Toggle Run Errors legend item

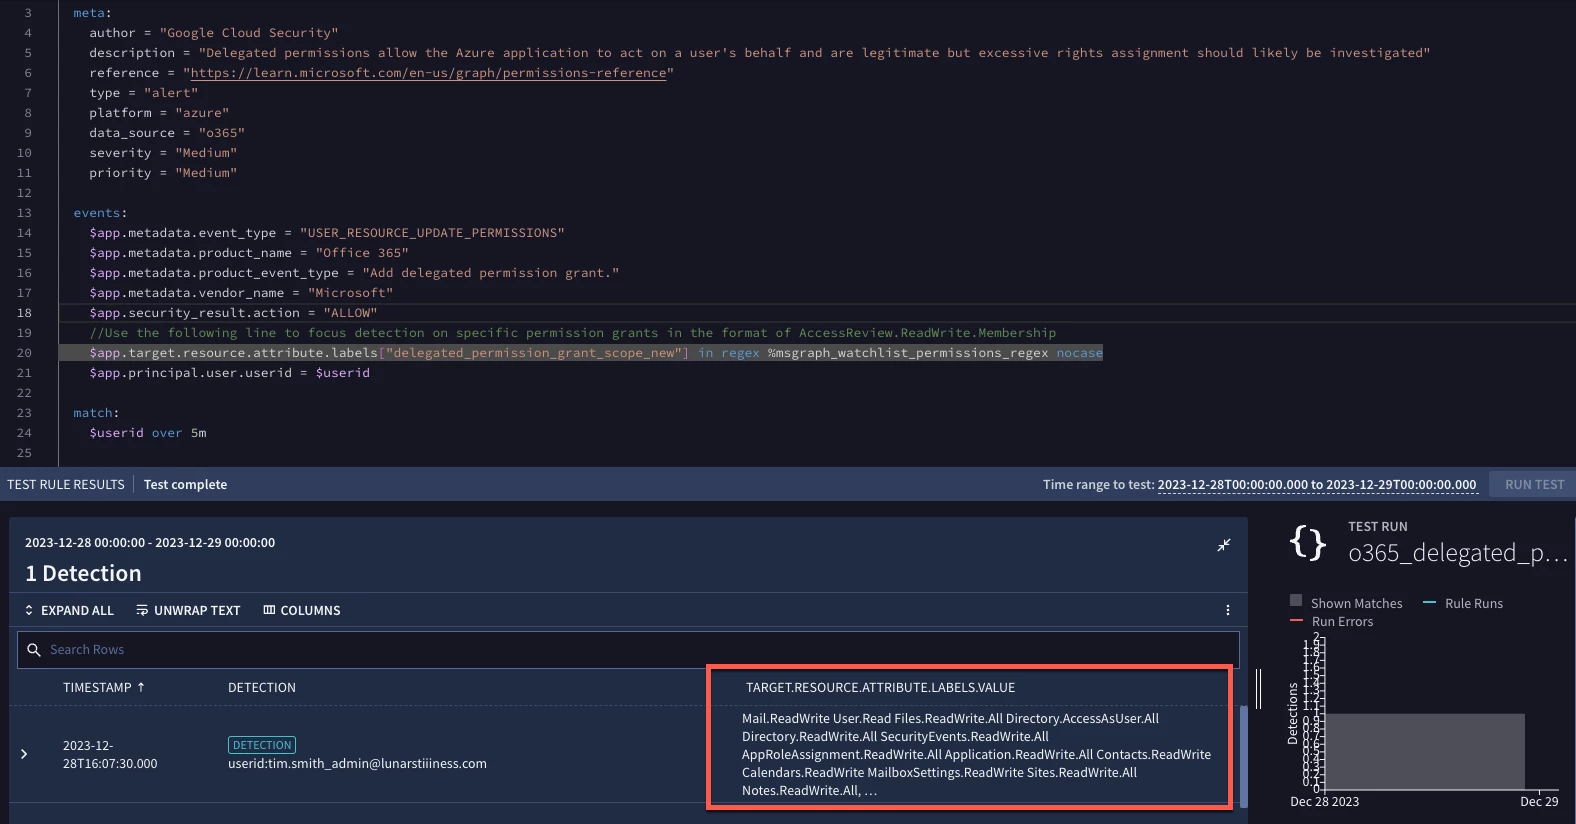1332,621
